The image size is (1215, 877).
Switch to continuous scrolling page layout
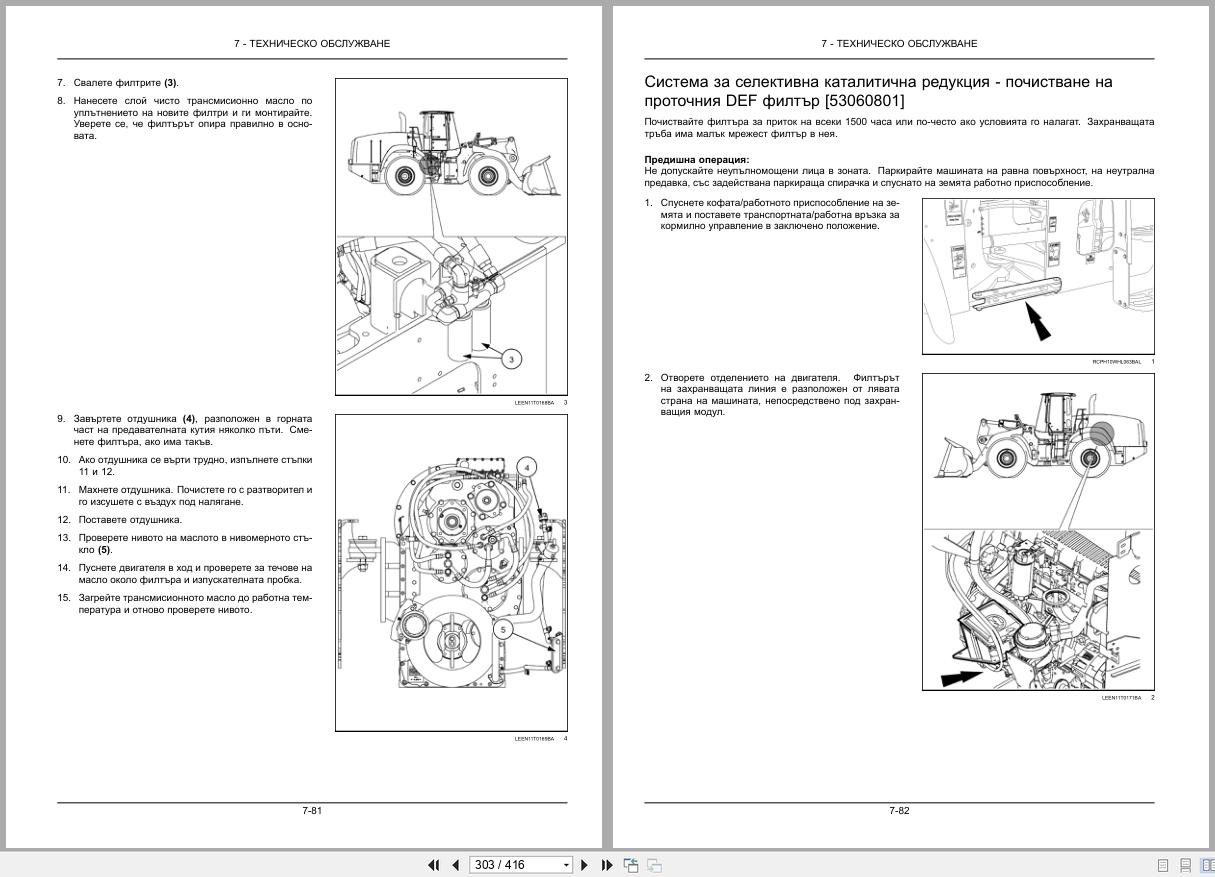1185,865
